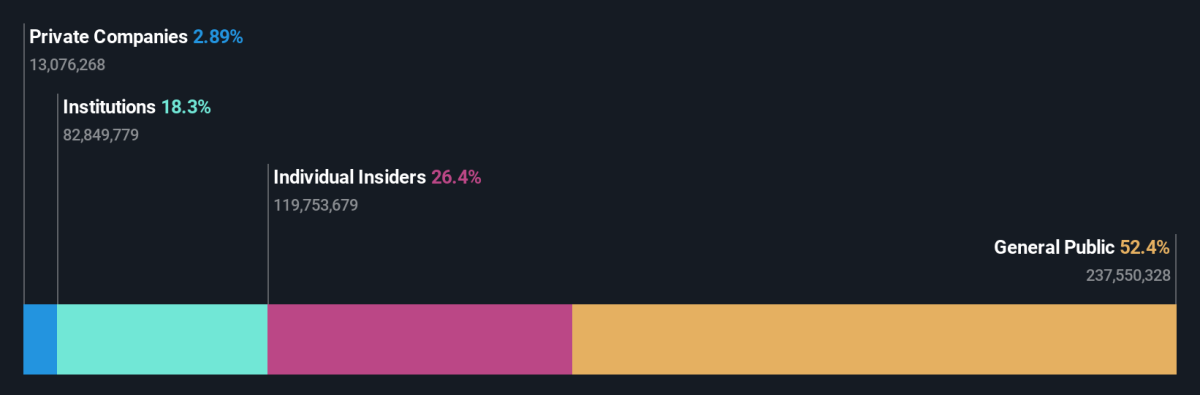Screen dimensions: 1200x395
Task: Click the 18.3% percentage value
Action: point(186,107)
